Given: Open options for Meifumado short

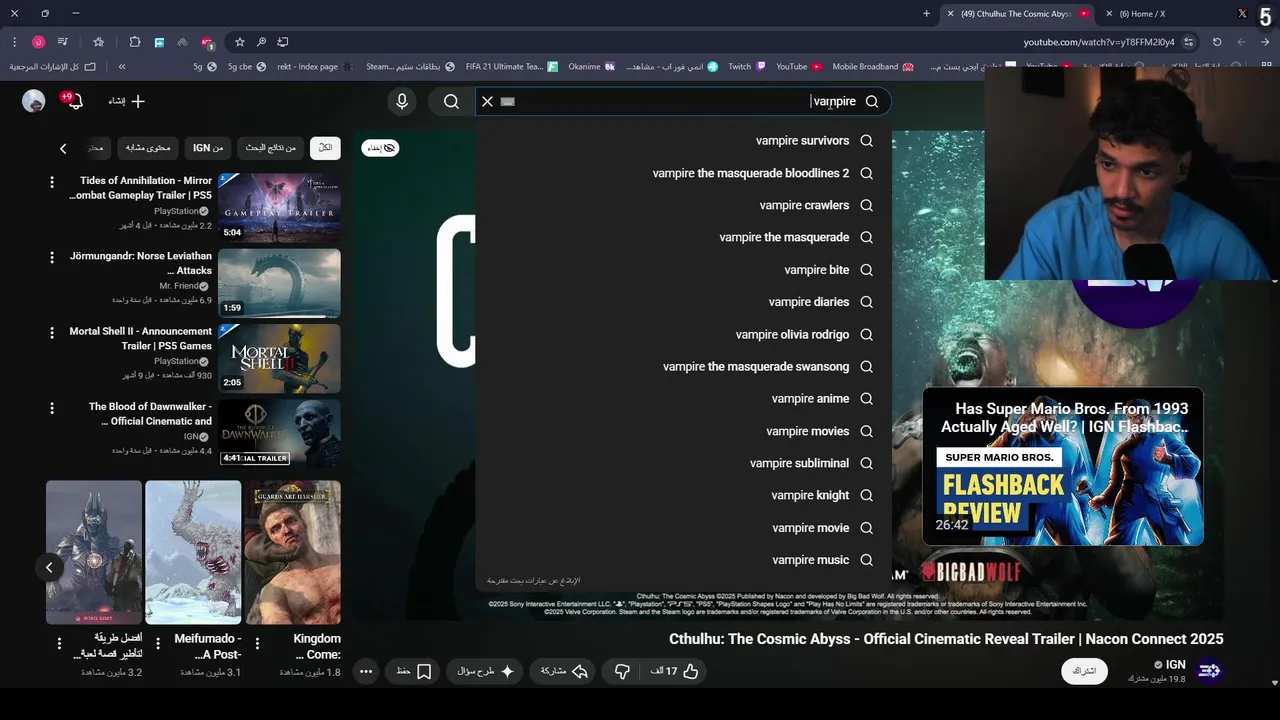Looking at the screenshot, I should [158, 643].
